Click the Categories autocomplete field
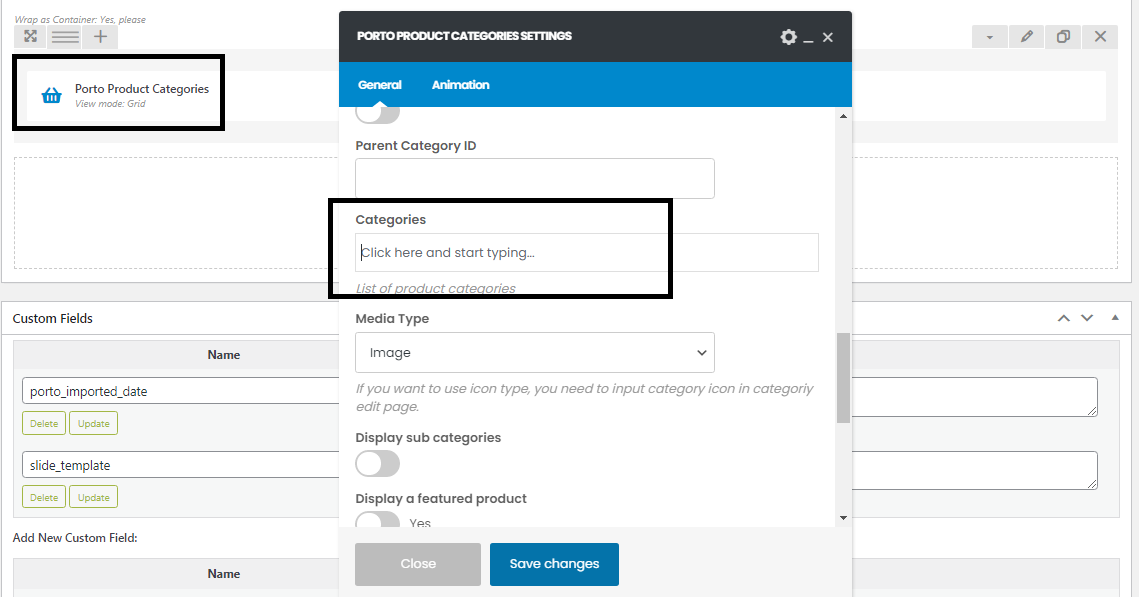Viewport: 1139px width, 597px height. (x=587, y=252)
